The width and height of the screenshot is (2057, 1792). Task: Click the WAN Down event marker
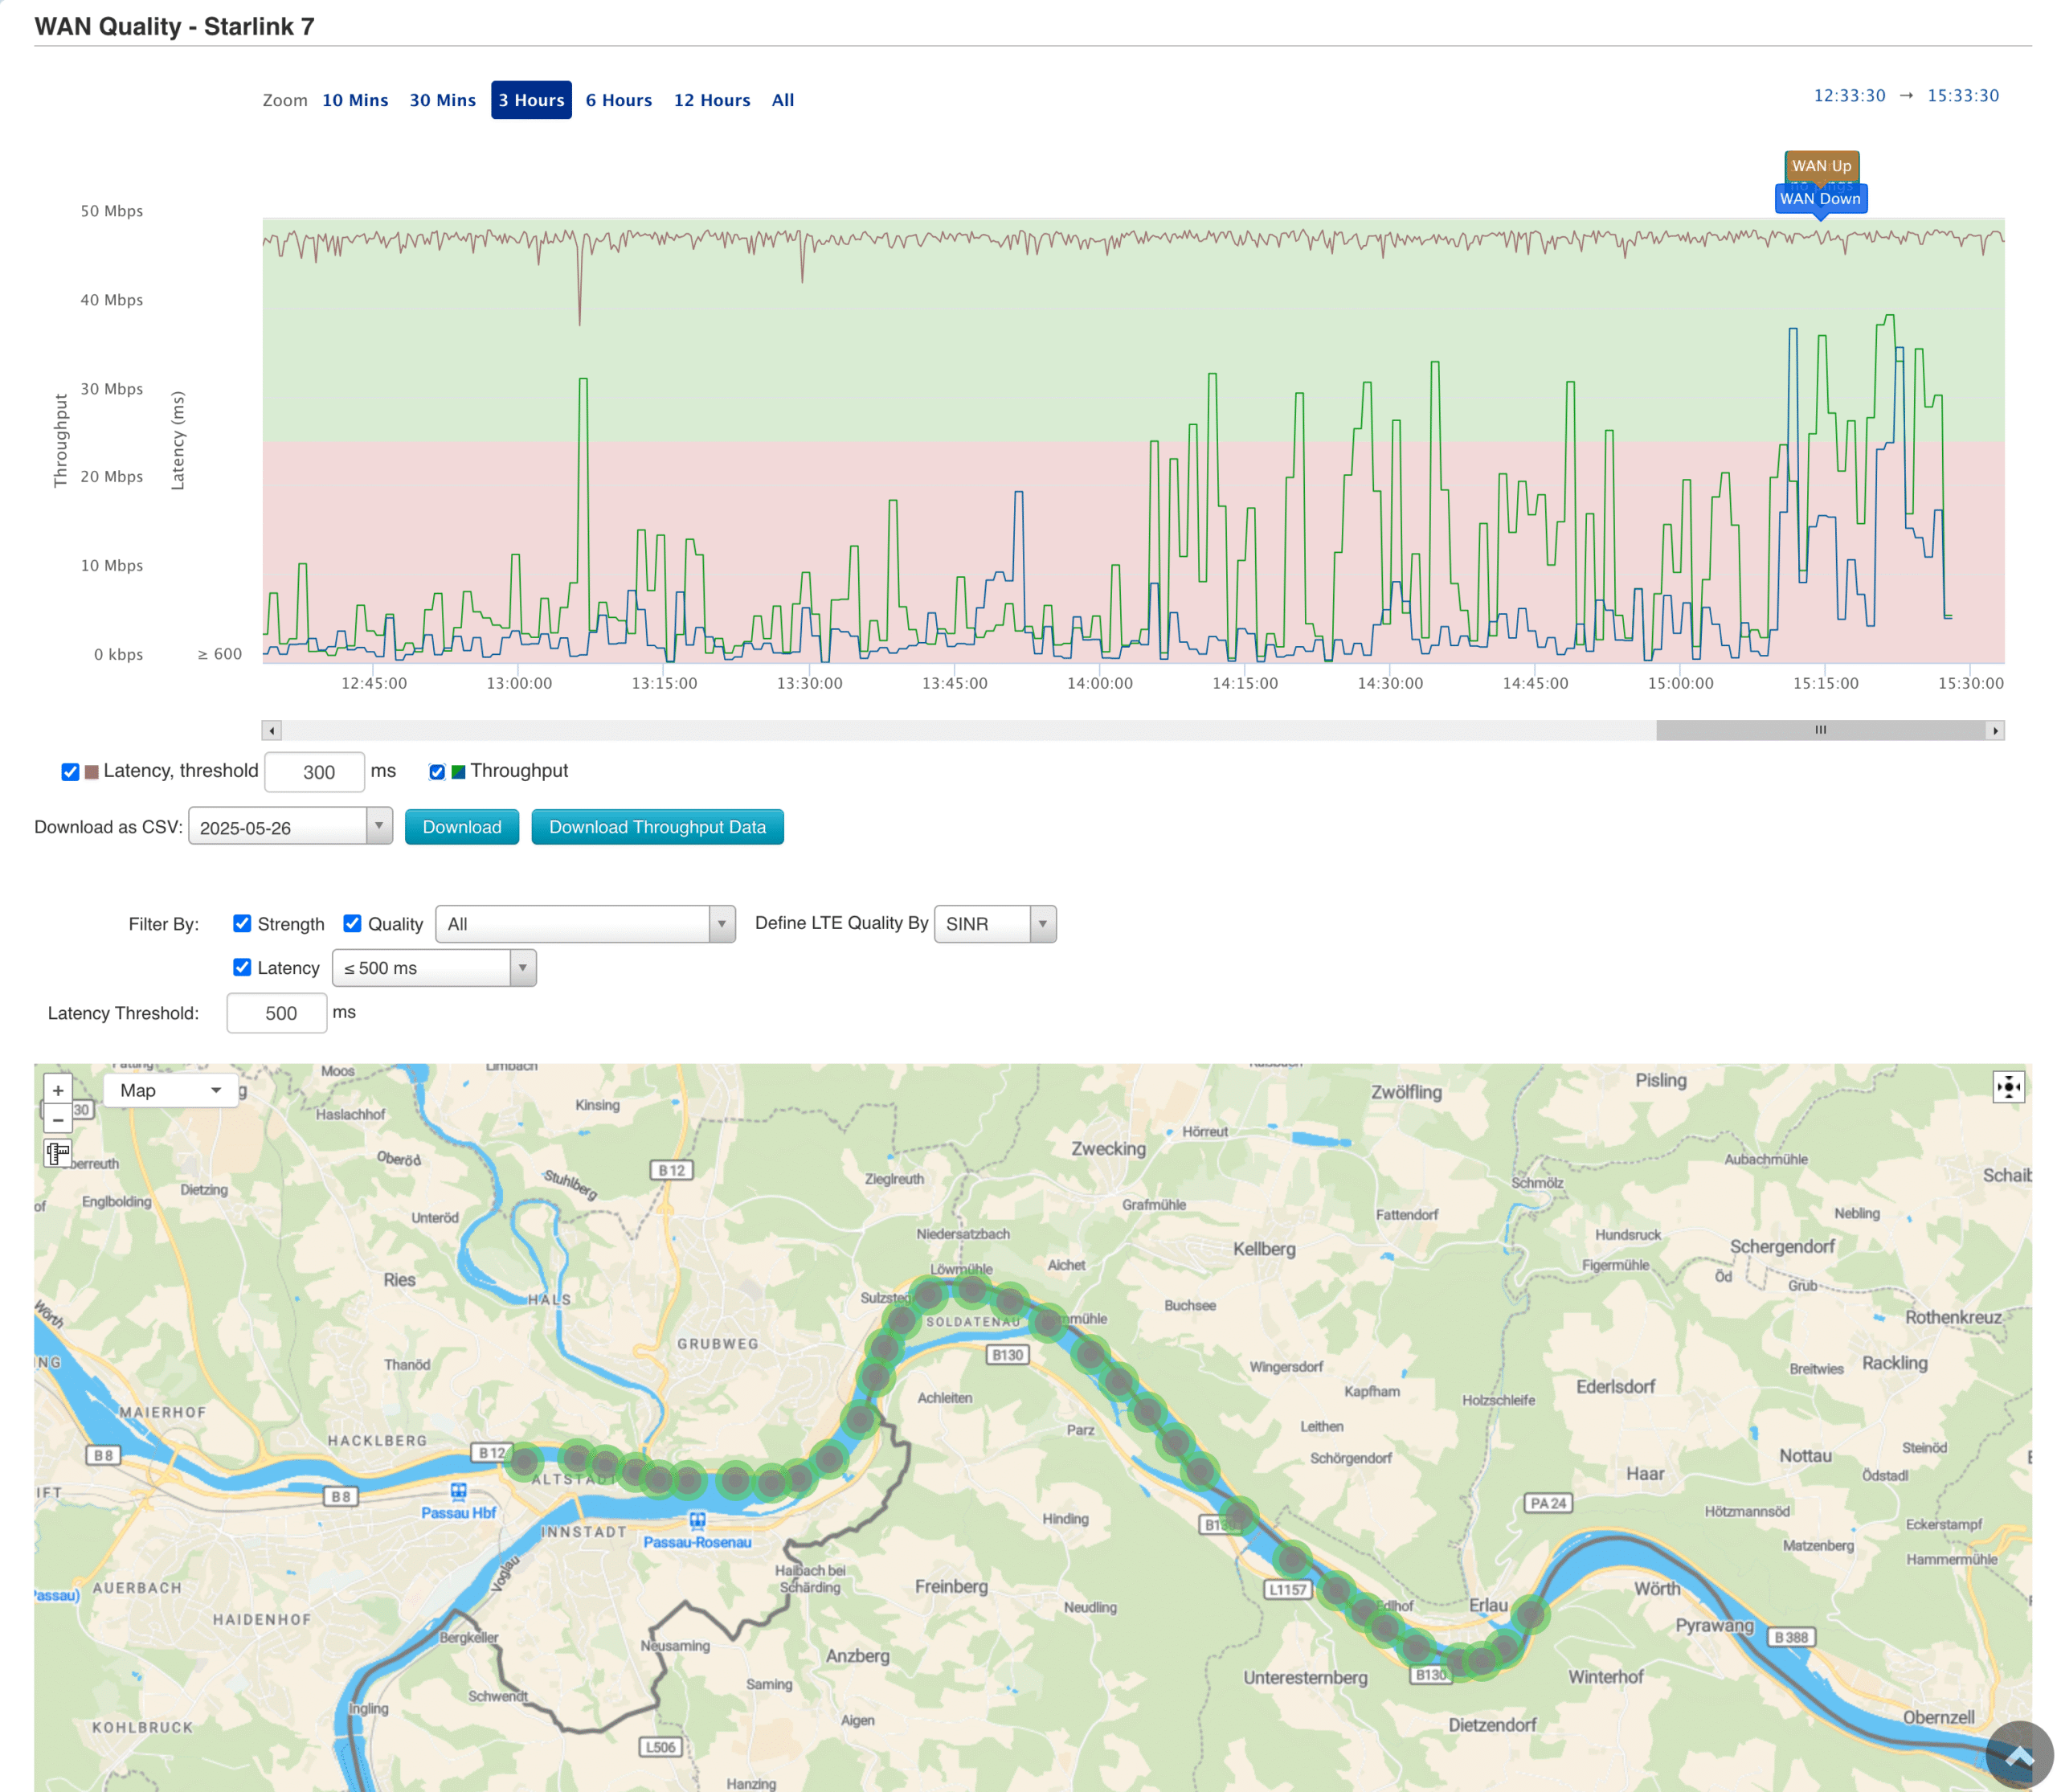click(1821, 199)
